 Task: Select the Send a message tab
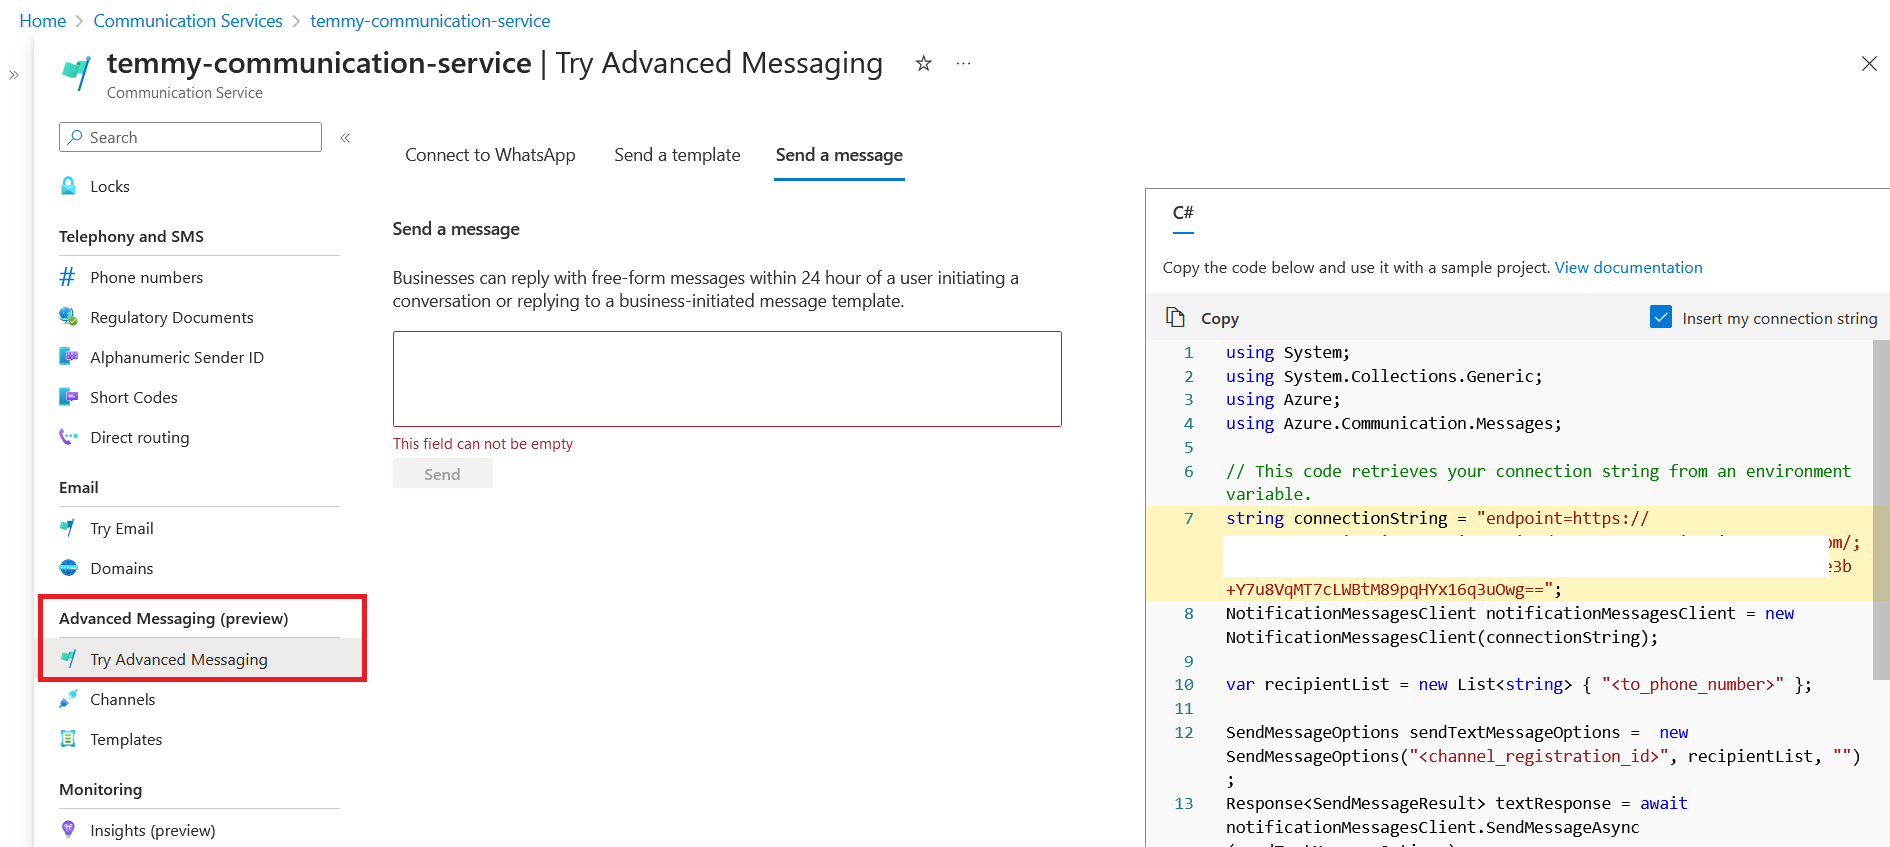(x=839, y=155)
